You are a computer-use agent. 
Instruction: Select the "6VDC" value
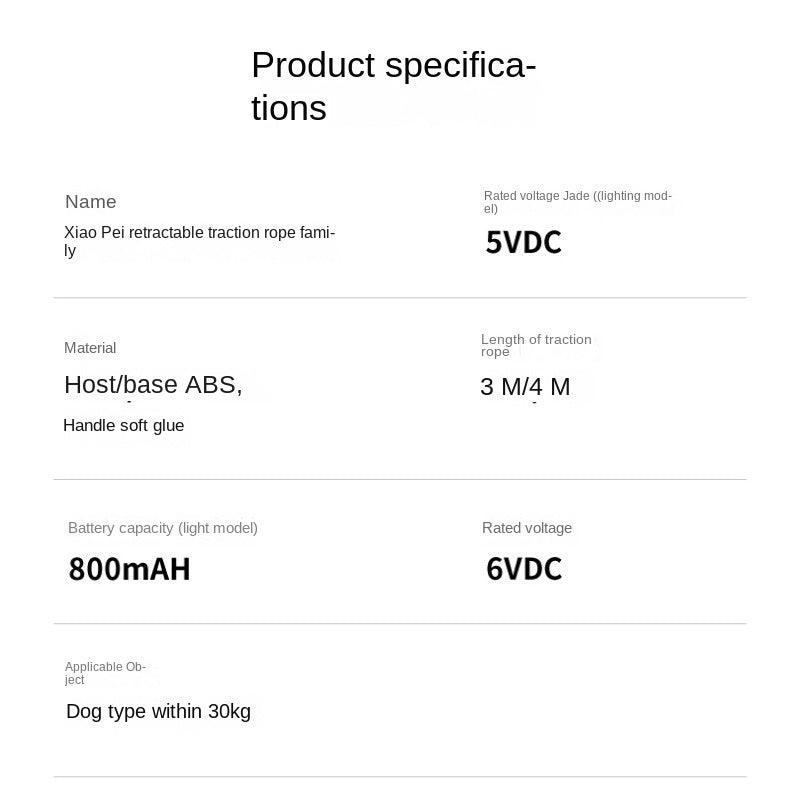click(524, 570)
